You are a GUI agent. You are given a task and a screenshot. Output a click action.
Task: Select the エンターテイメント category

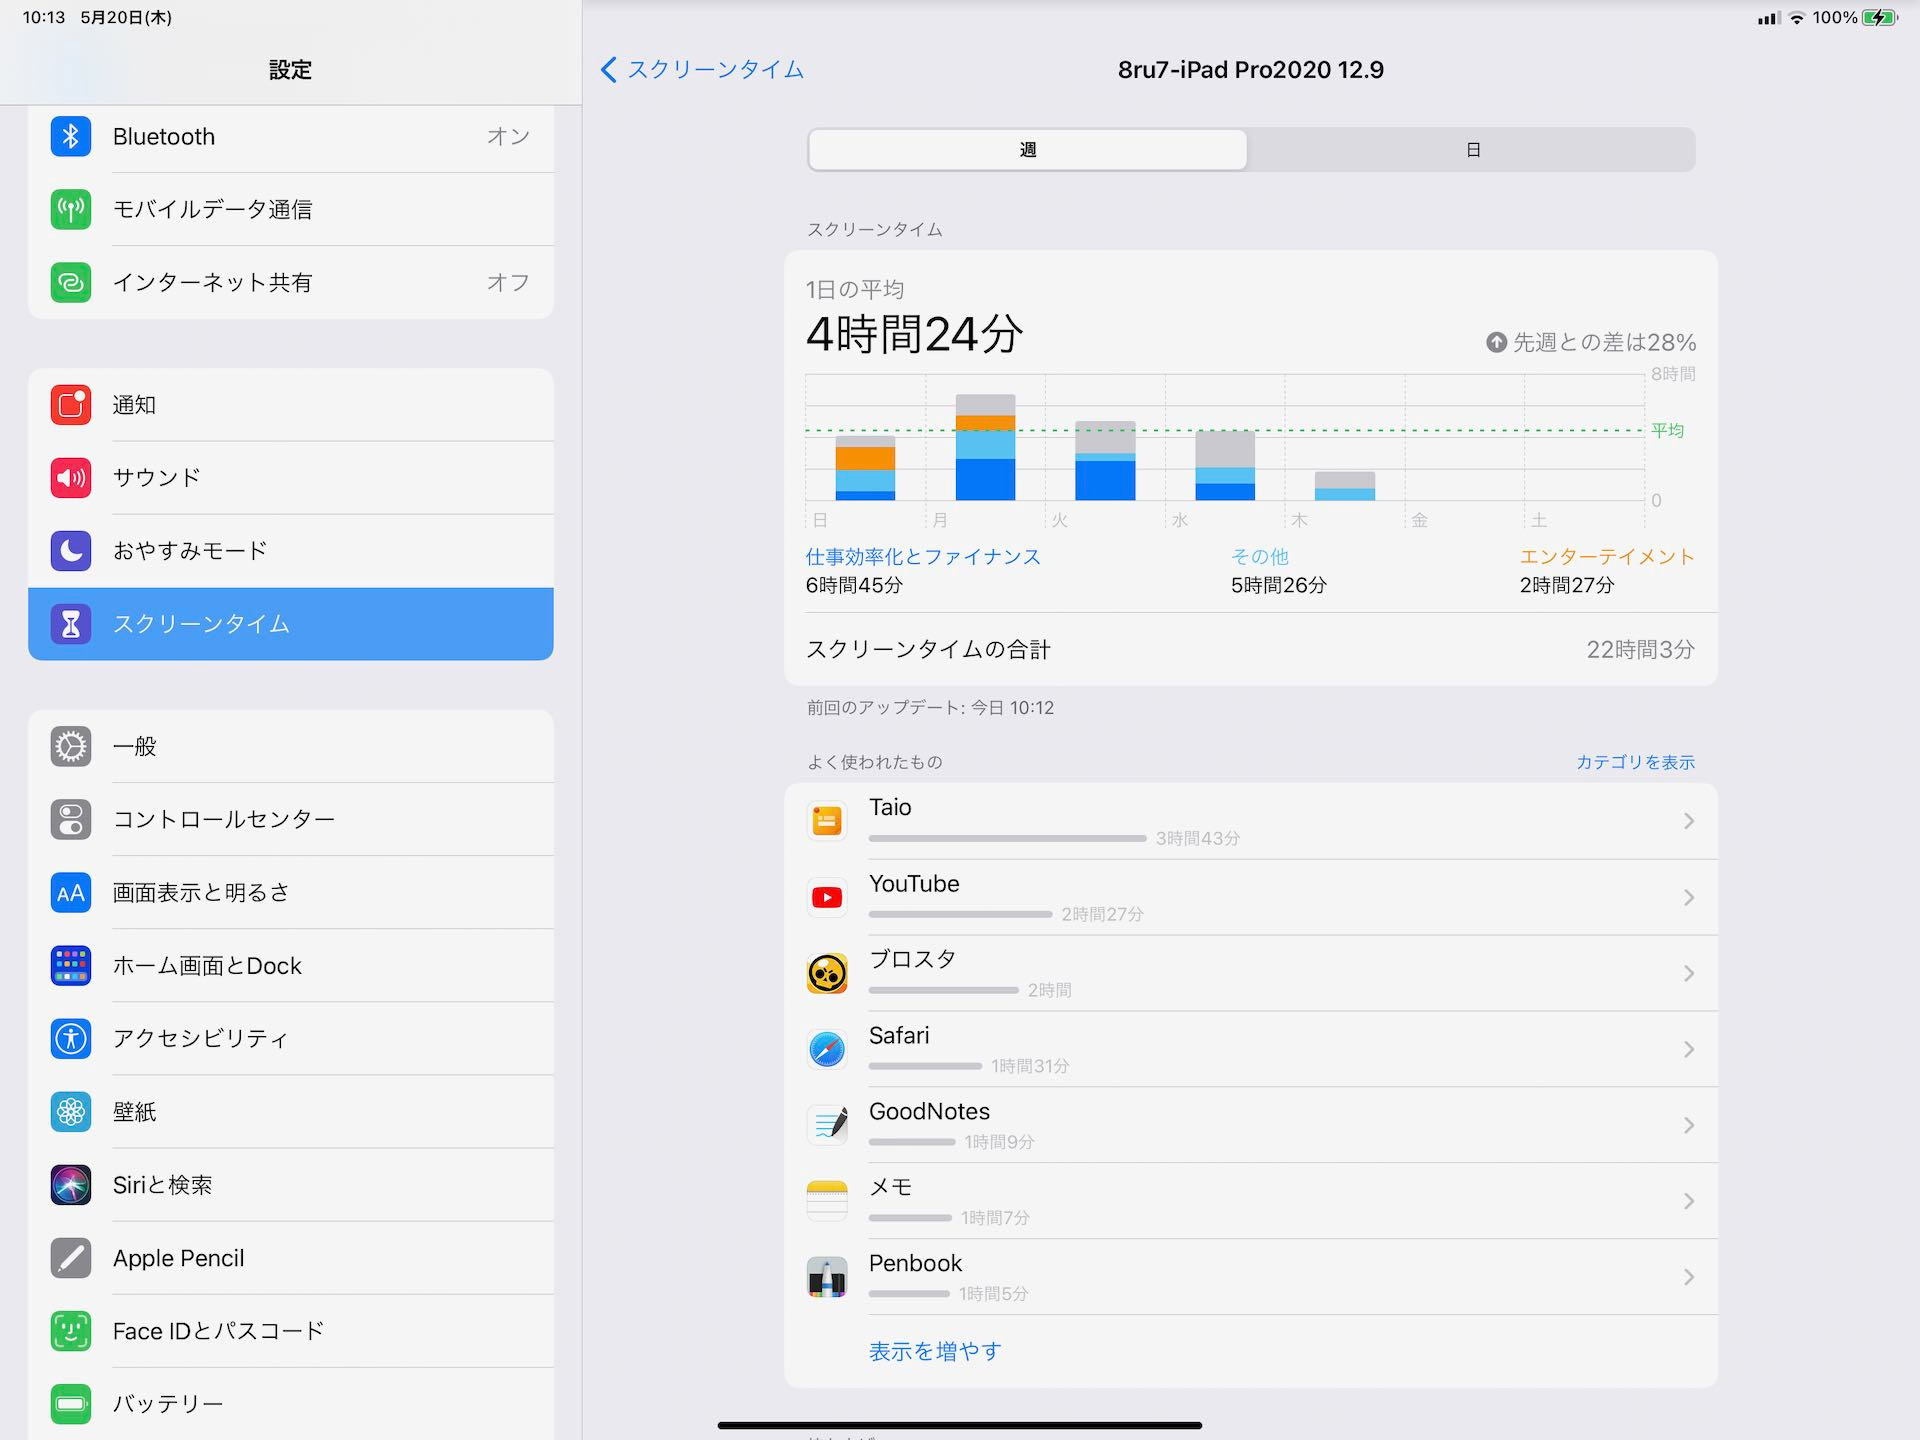1607,557
